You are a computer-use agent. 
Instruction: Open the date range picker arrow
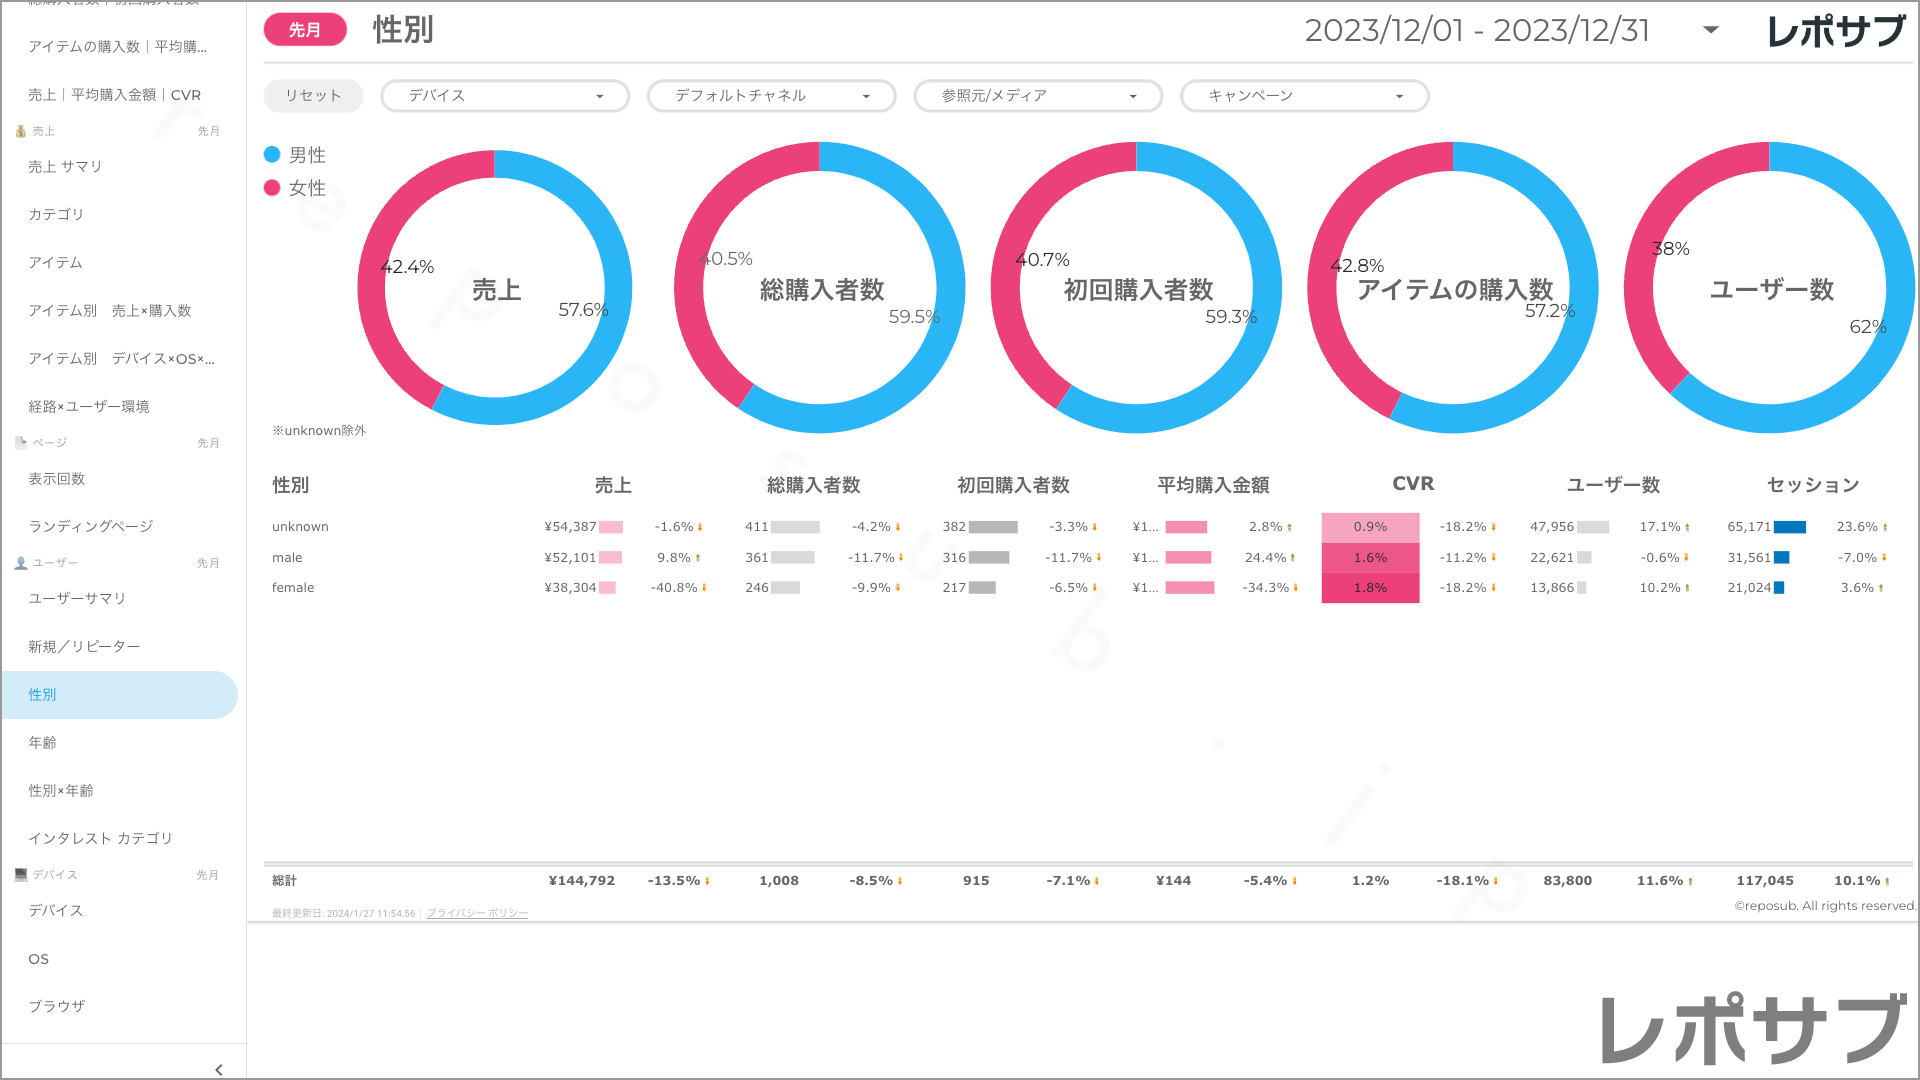[x=1711, y=30]
